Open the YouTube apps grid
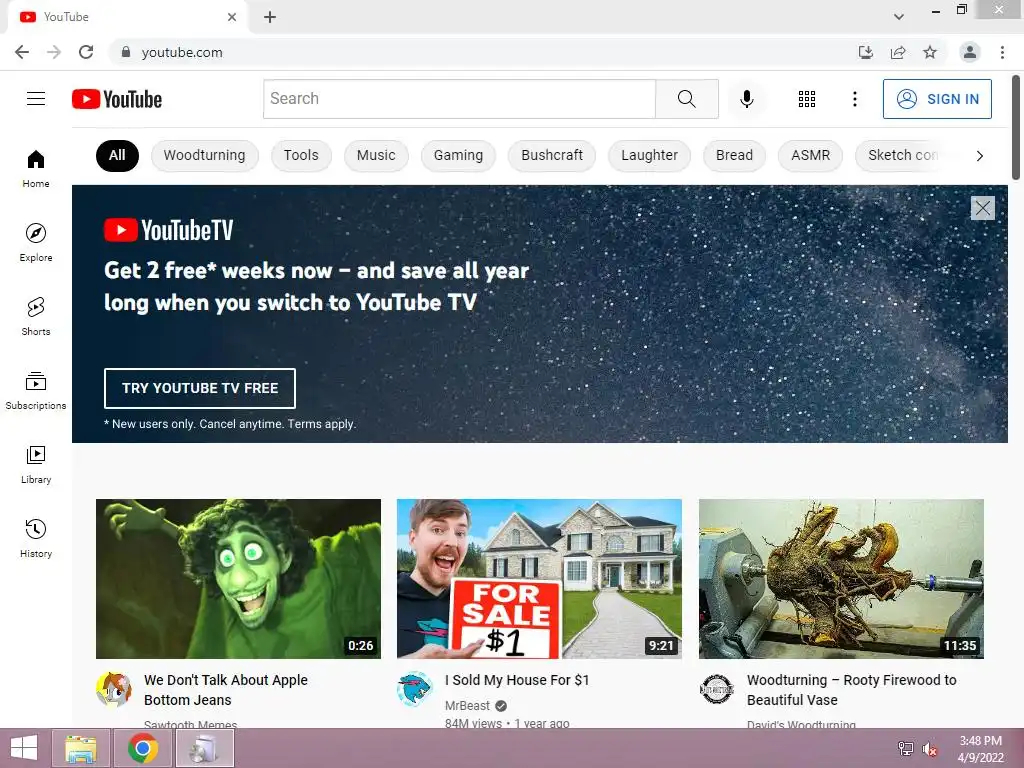The height and width of the screenshot is (768, 1024). (807, 99)
